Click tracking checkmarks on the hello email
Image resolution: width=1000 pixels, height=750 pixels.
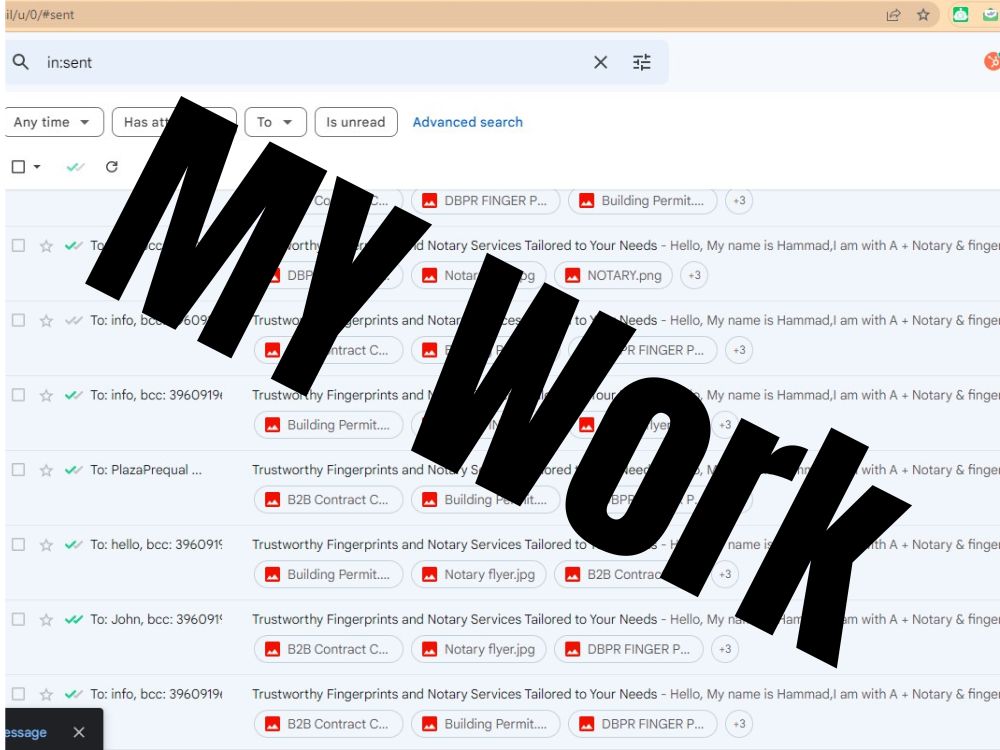pyautogui.click(x=74, y=545)
